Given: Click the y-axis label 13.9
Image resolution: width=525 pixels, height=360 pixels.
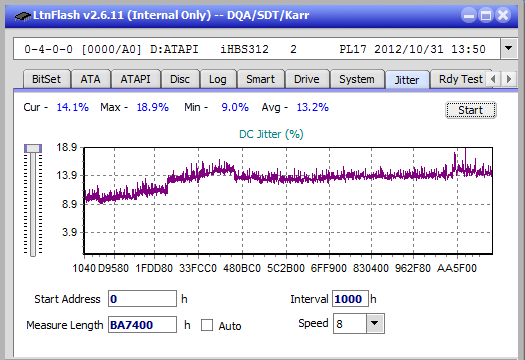Looking at the screenshot, I should point(67,175).
